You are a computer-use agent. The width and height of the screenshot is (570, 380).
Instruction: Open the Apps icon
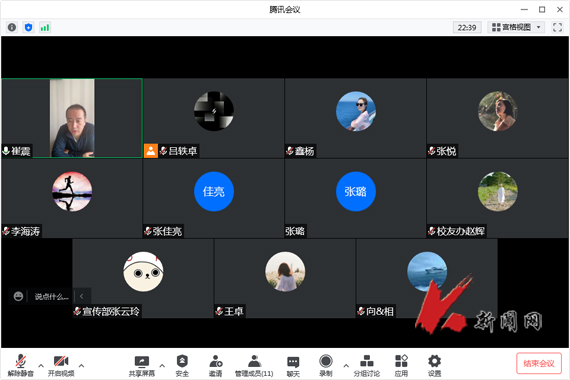pyautogui.click(x=401, y=365)
